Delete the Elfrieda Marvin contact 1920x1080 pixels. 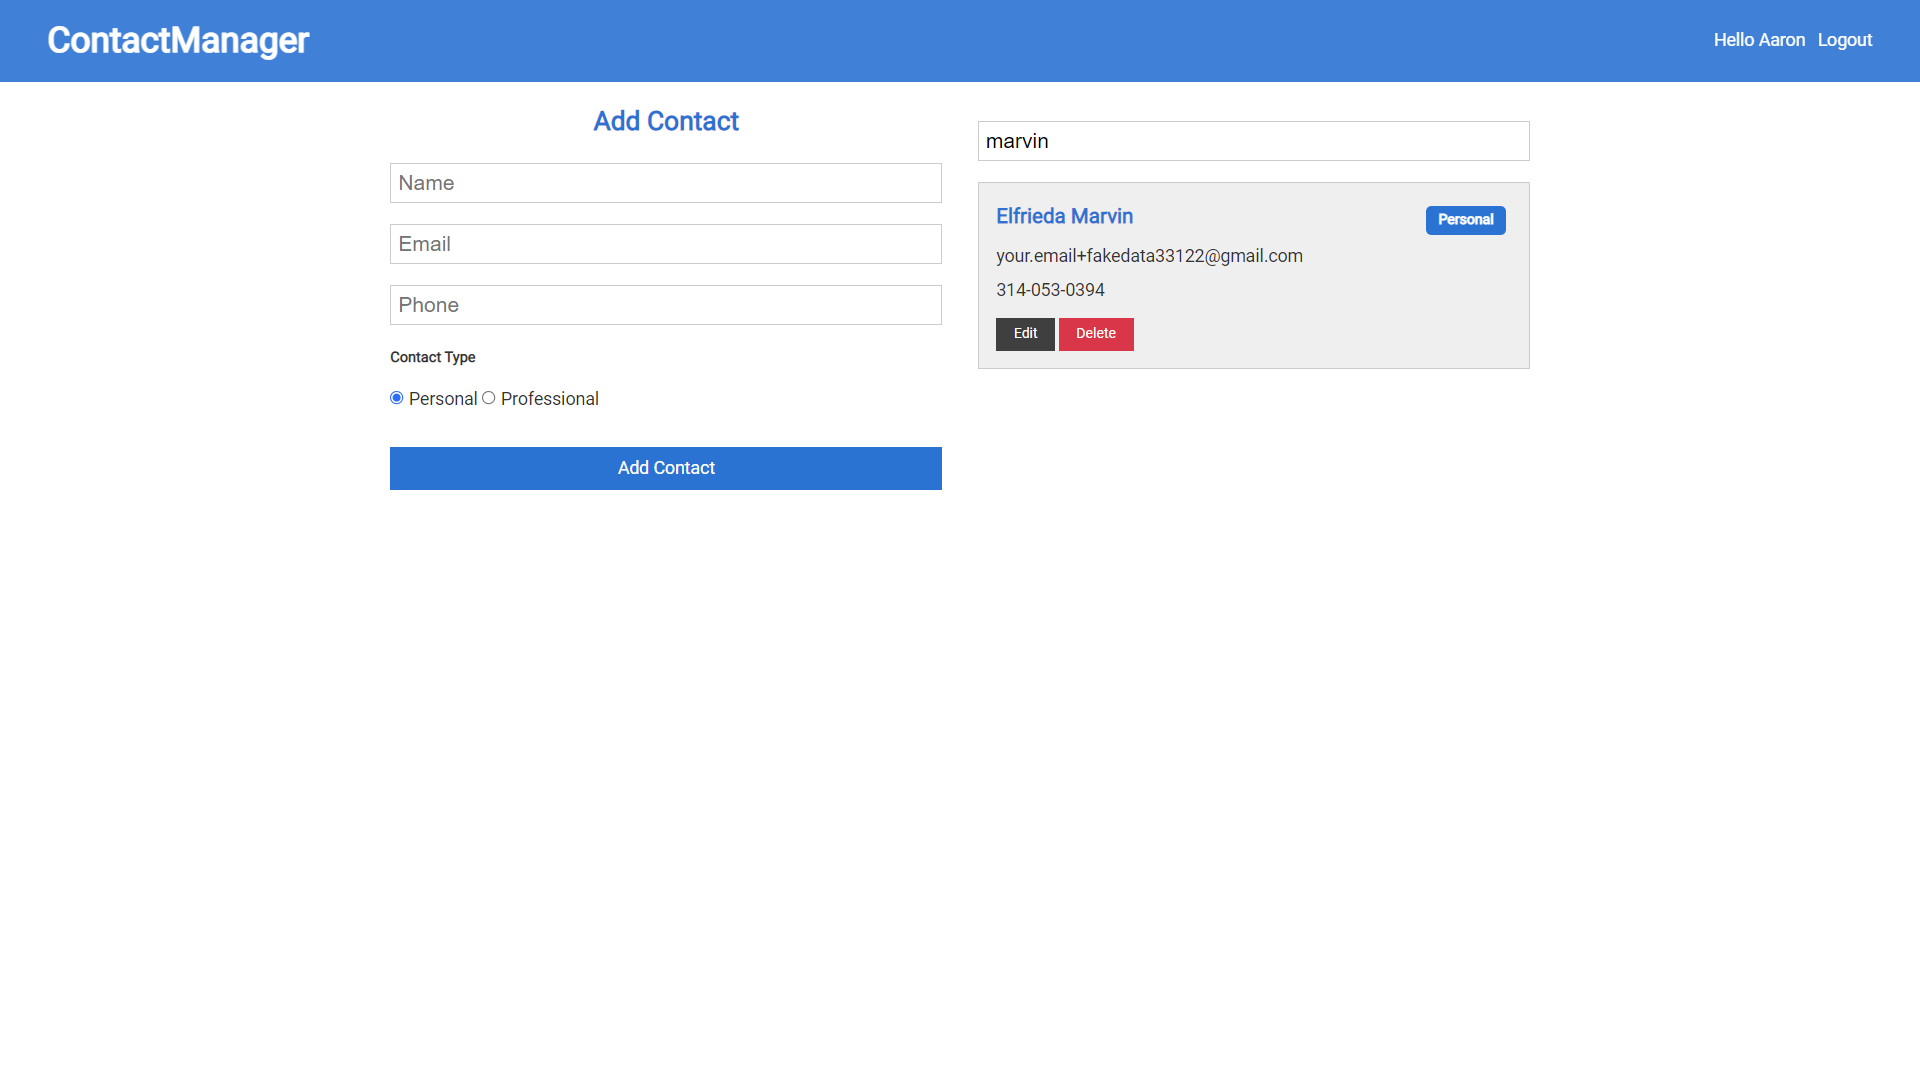click(1096, 334)
